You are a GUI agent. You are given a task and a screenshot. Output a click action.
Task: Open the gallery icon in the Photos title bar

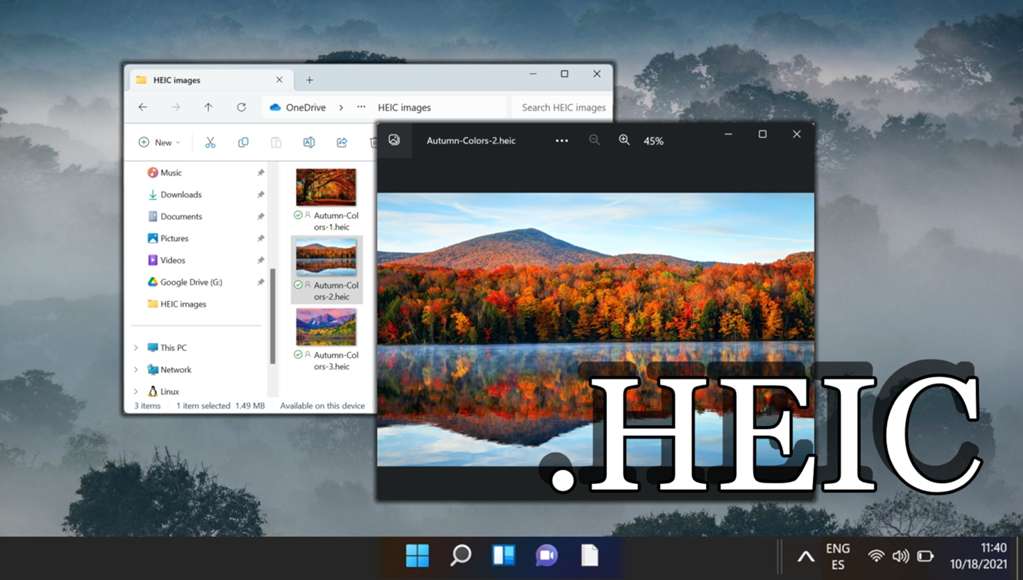[394, 140]
